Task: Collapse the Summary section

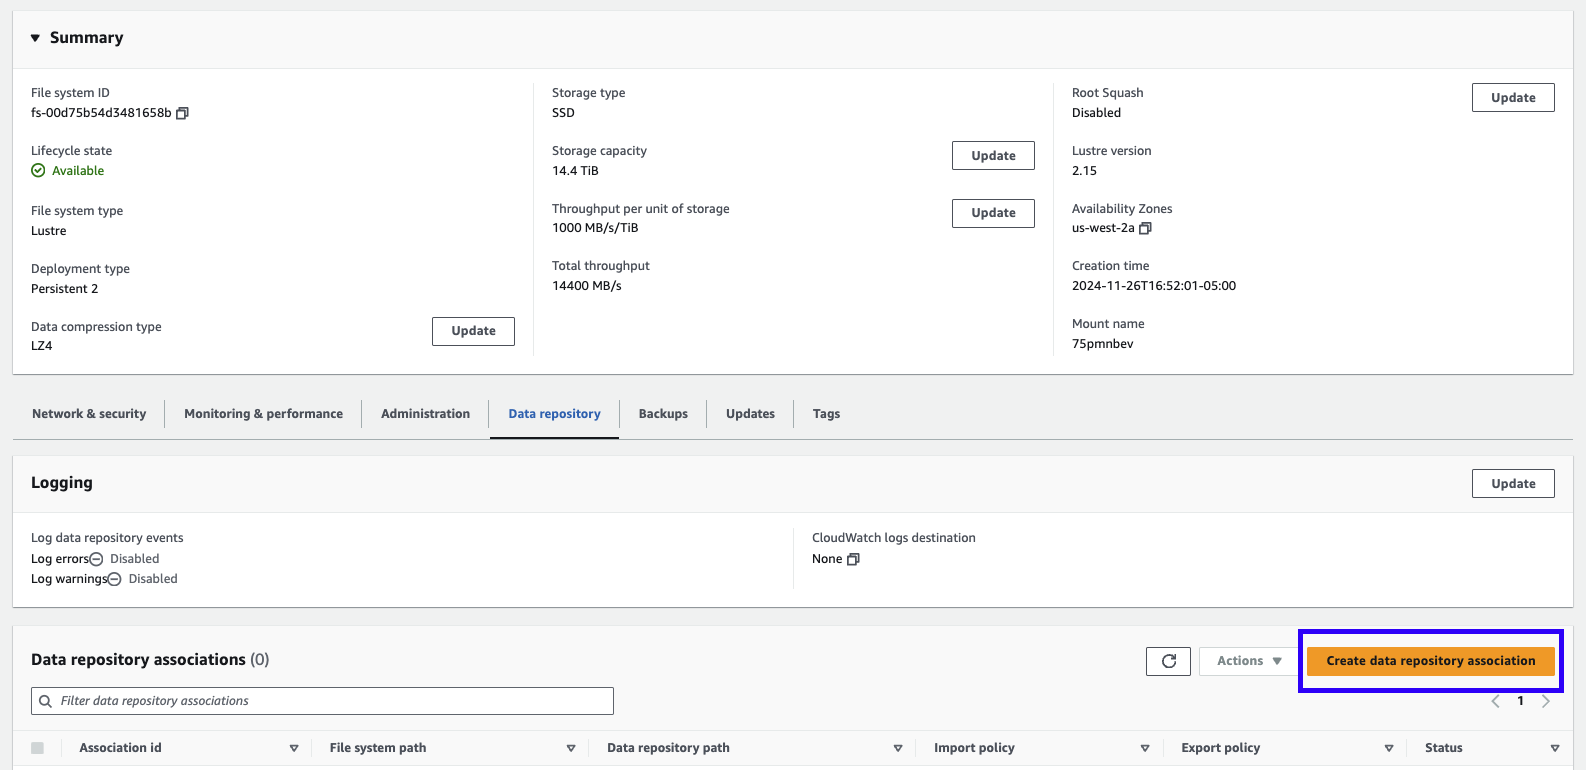Action: coord(35,38)
